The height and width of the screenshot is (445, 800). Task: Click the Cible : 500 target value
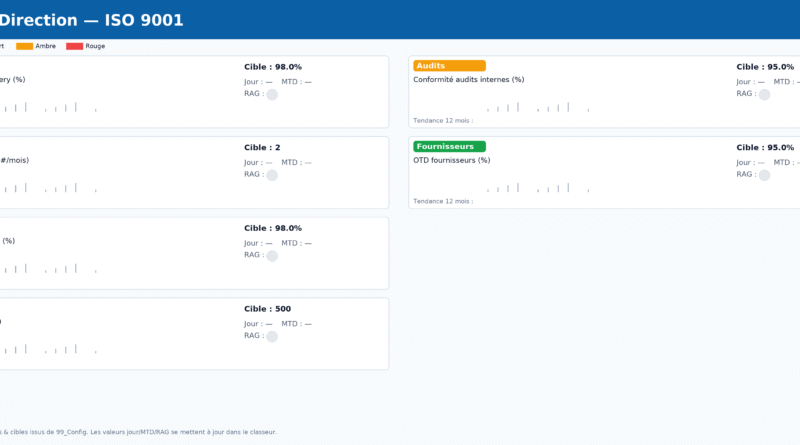coord(267,309)
